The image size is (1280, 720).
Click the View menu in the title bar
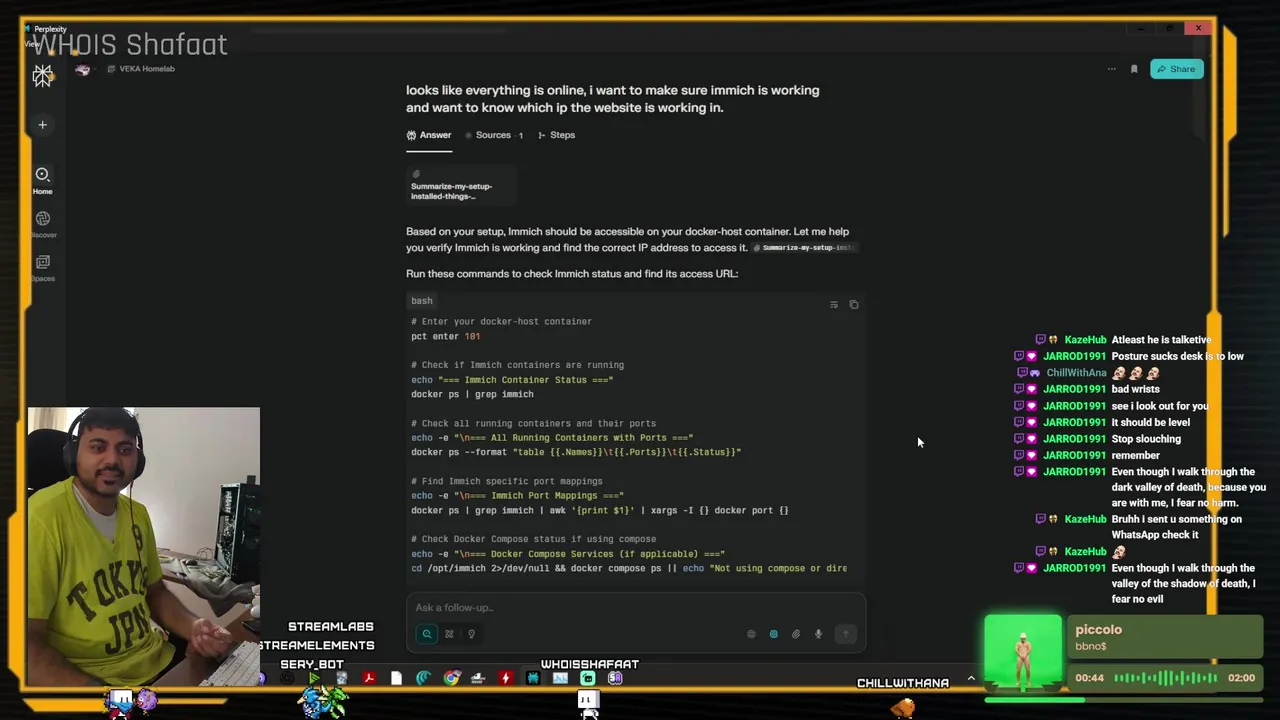click(31, 44)
